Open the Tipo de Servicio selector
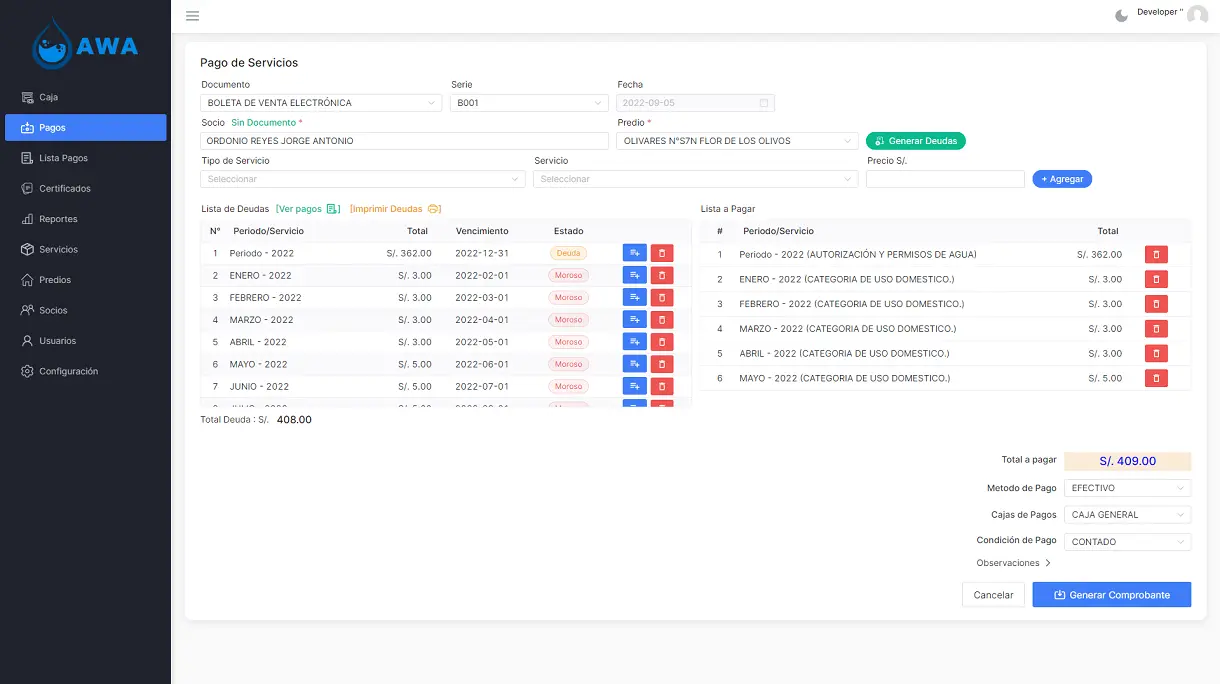Screen dimensions: 1220x684 (362, 179)
